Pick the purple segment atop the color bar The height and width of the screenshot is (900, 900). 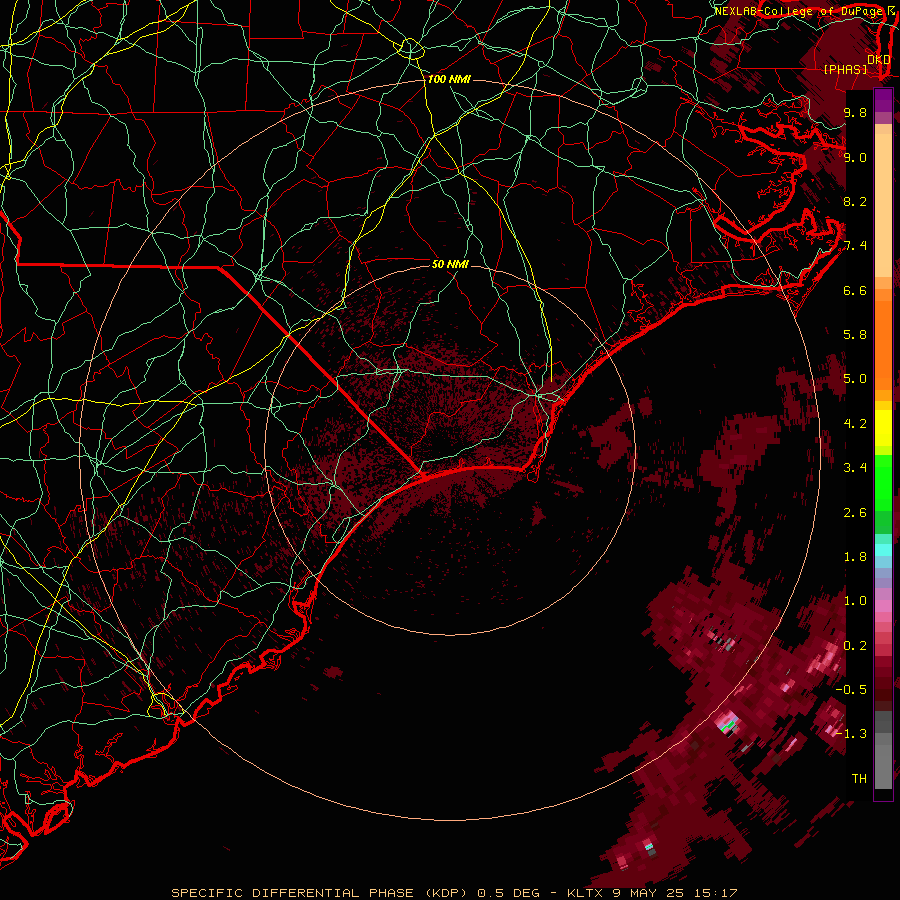click(x=883, y=100)
